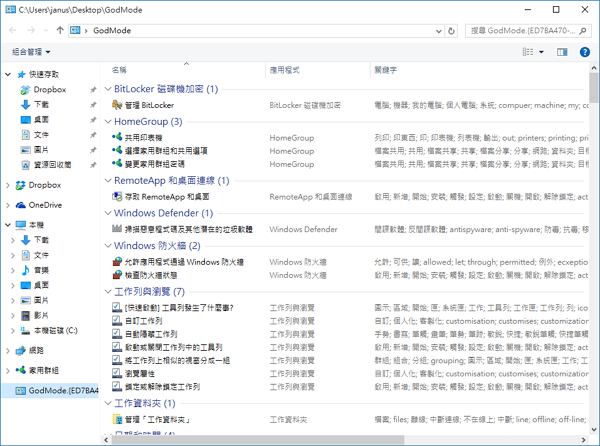The width and height of the screenshot is (600, 446).
Task: Expand the top-level Dropbox tree node arrow
Action: click(x=8, y=185)
